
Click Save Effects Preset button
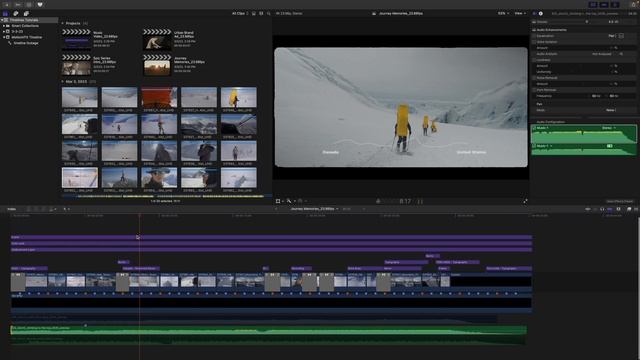click(x=620, y=201)
